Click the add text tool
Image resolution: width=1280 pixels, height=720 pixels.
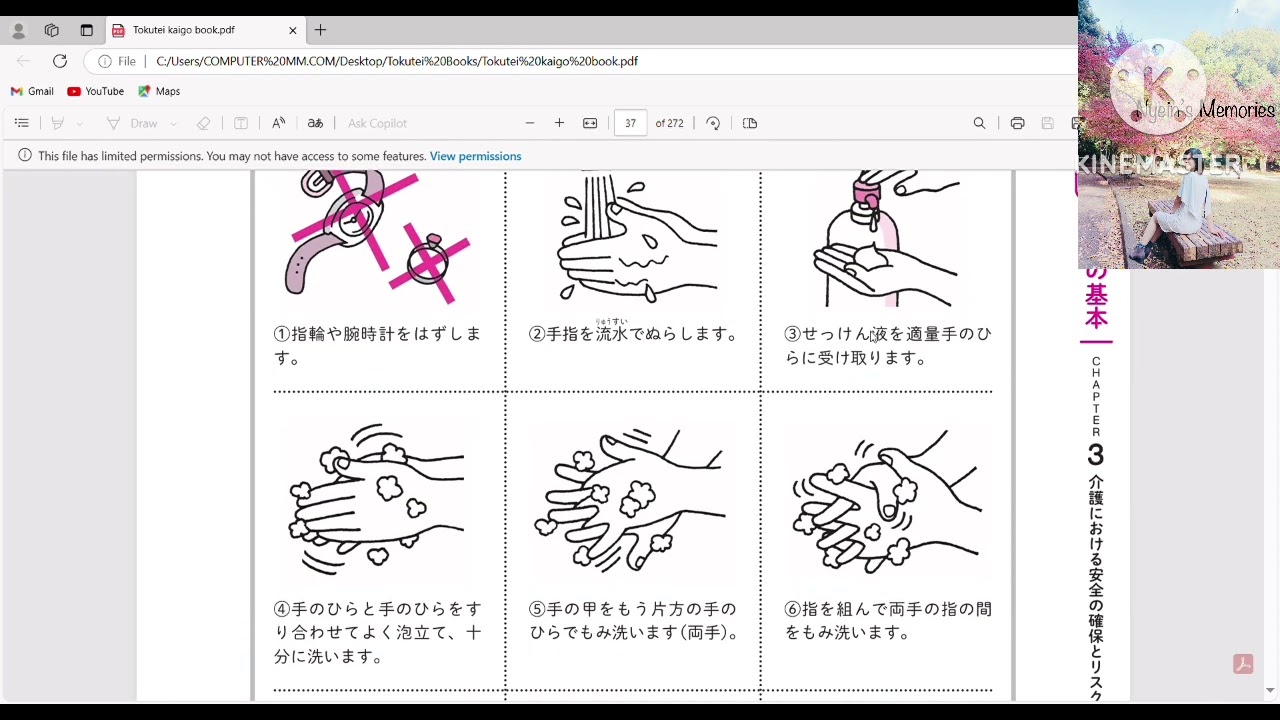click(241, 123)
